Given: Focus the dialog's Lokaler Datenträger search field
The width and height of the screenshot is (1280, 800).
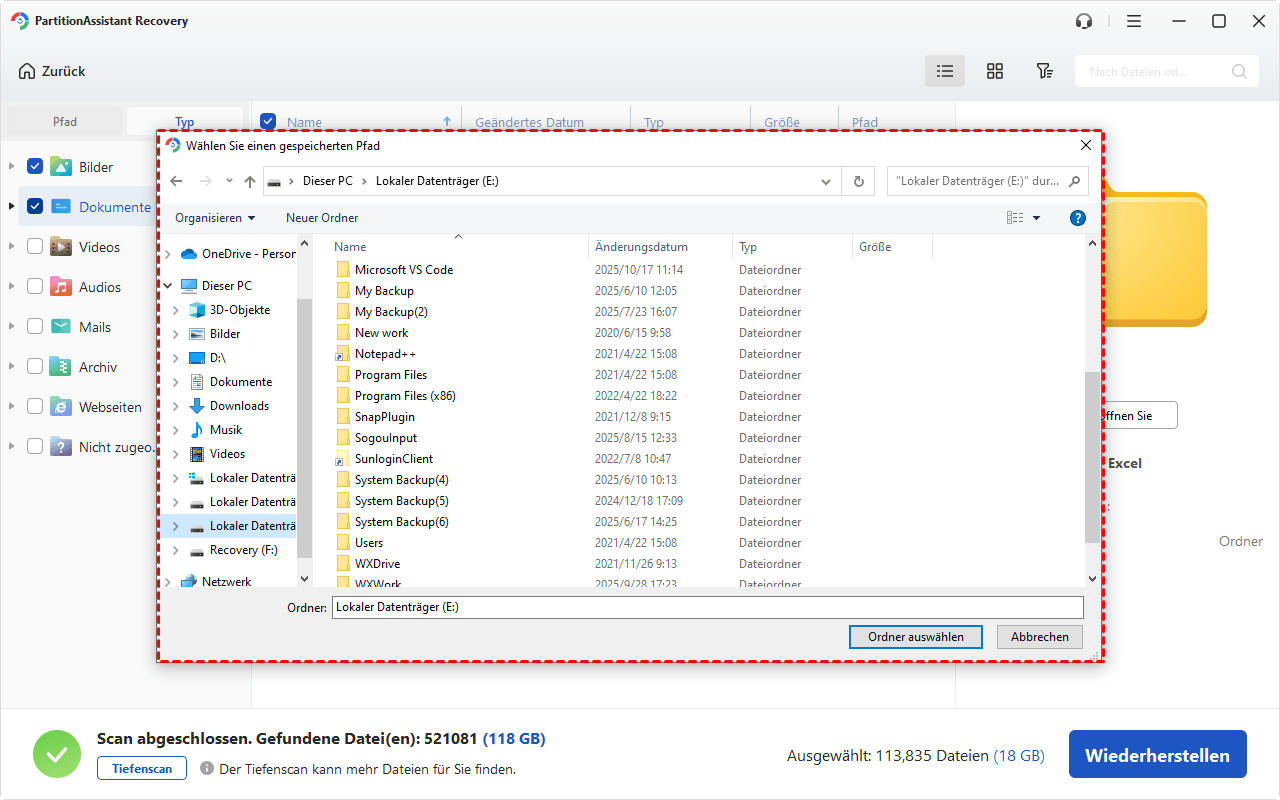Looking at the screenshot, I should 988,181.
